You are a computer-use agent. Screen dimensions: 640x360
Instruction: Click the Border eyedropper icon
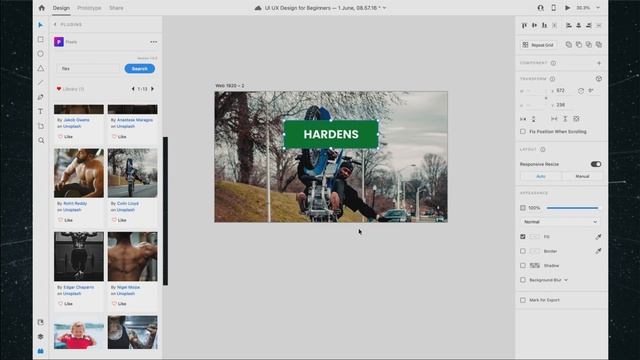[598, 251]
